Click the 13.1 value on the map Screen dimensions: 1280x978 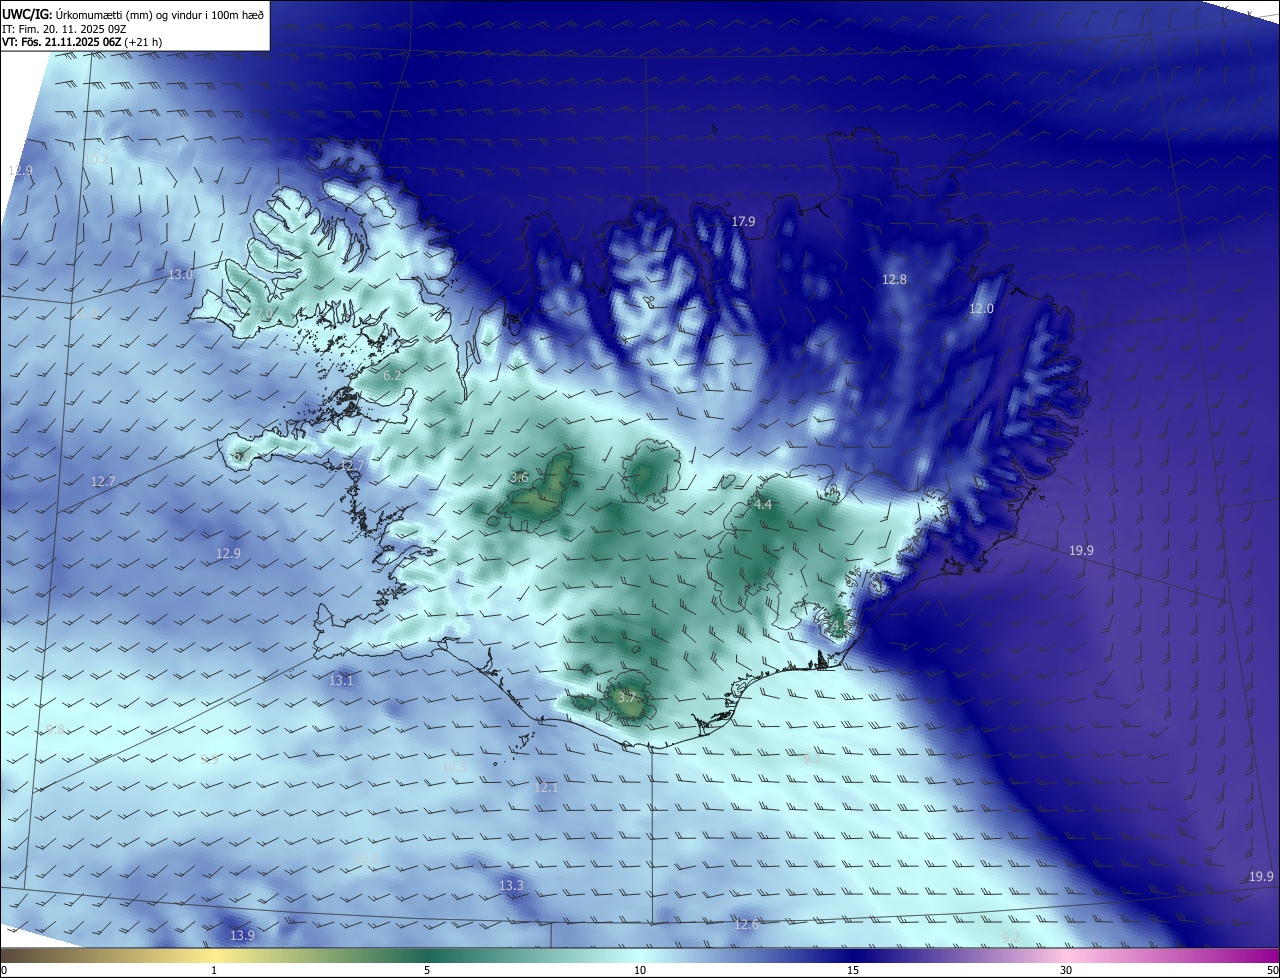coord(341,681)
